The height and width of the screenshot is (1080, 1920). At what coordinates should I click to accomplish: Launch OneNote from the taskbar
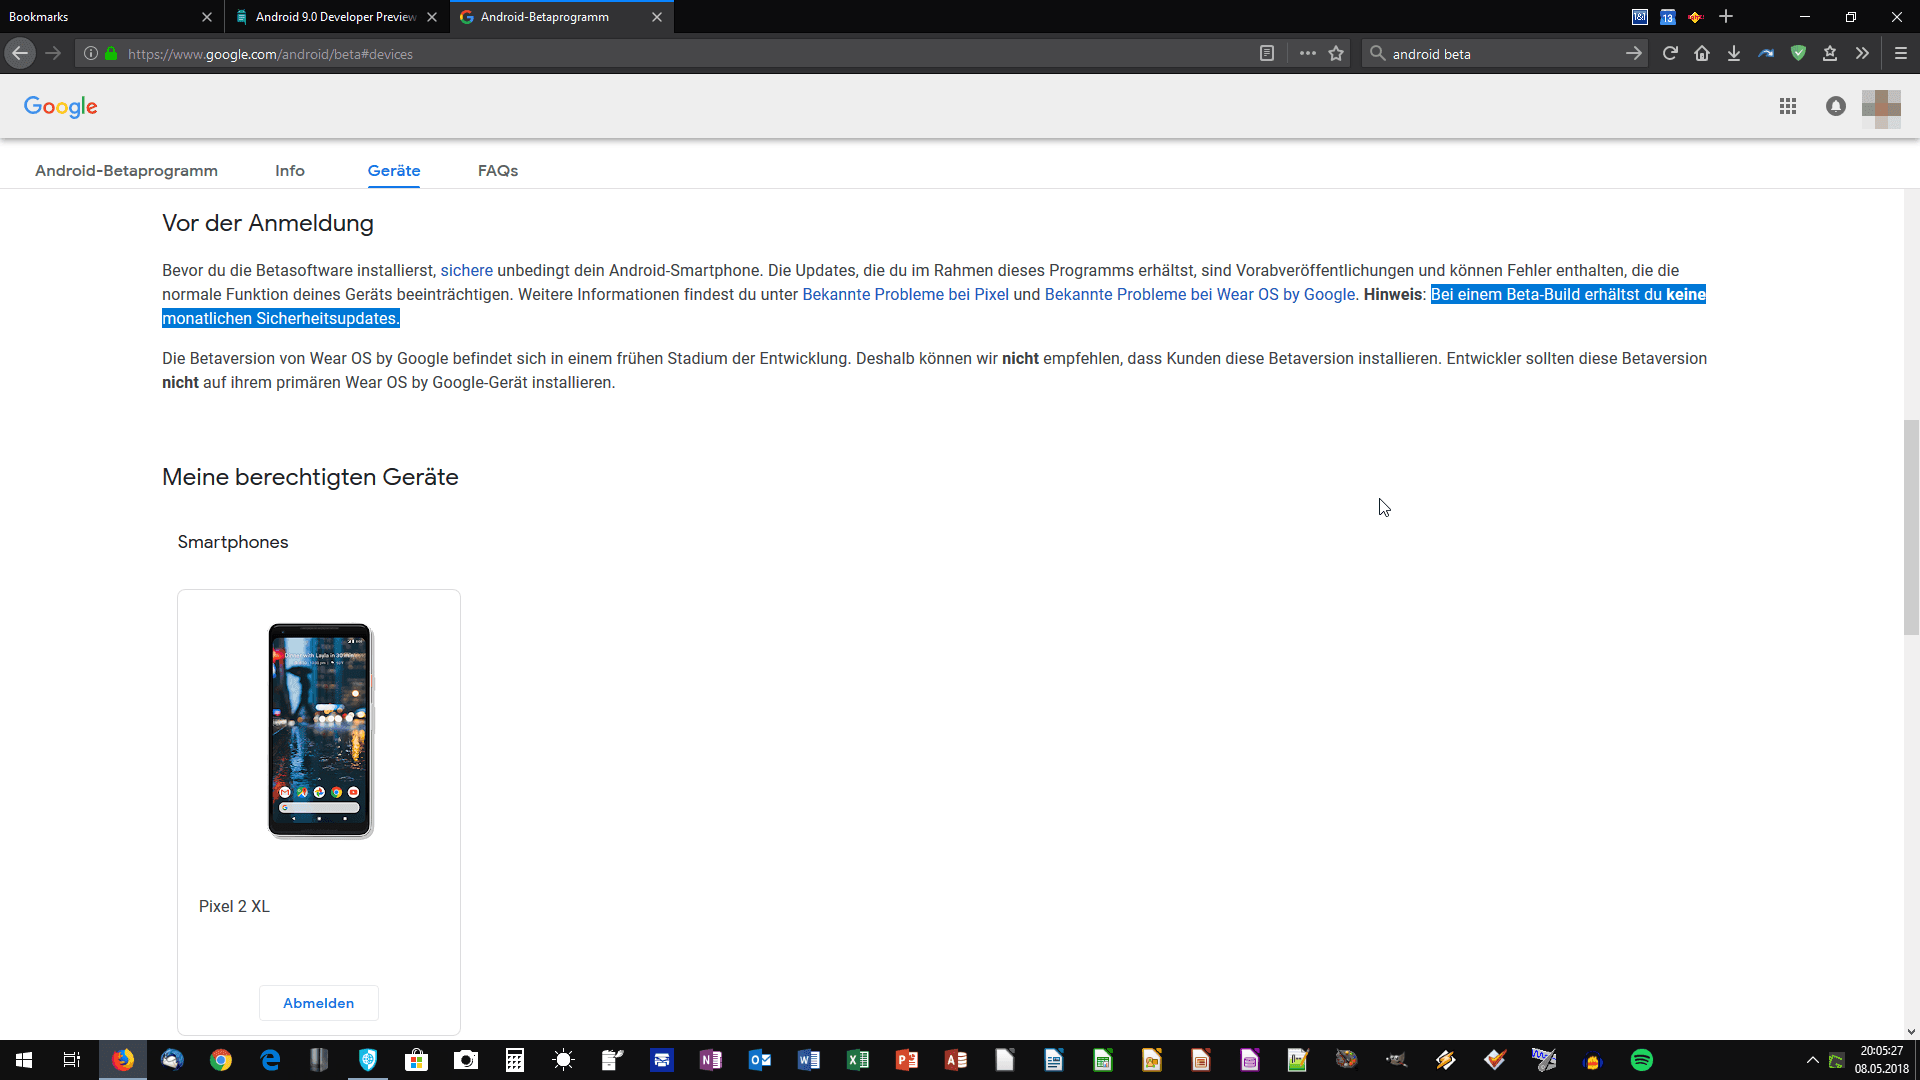click(711, 1060)
